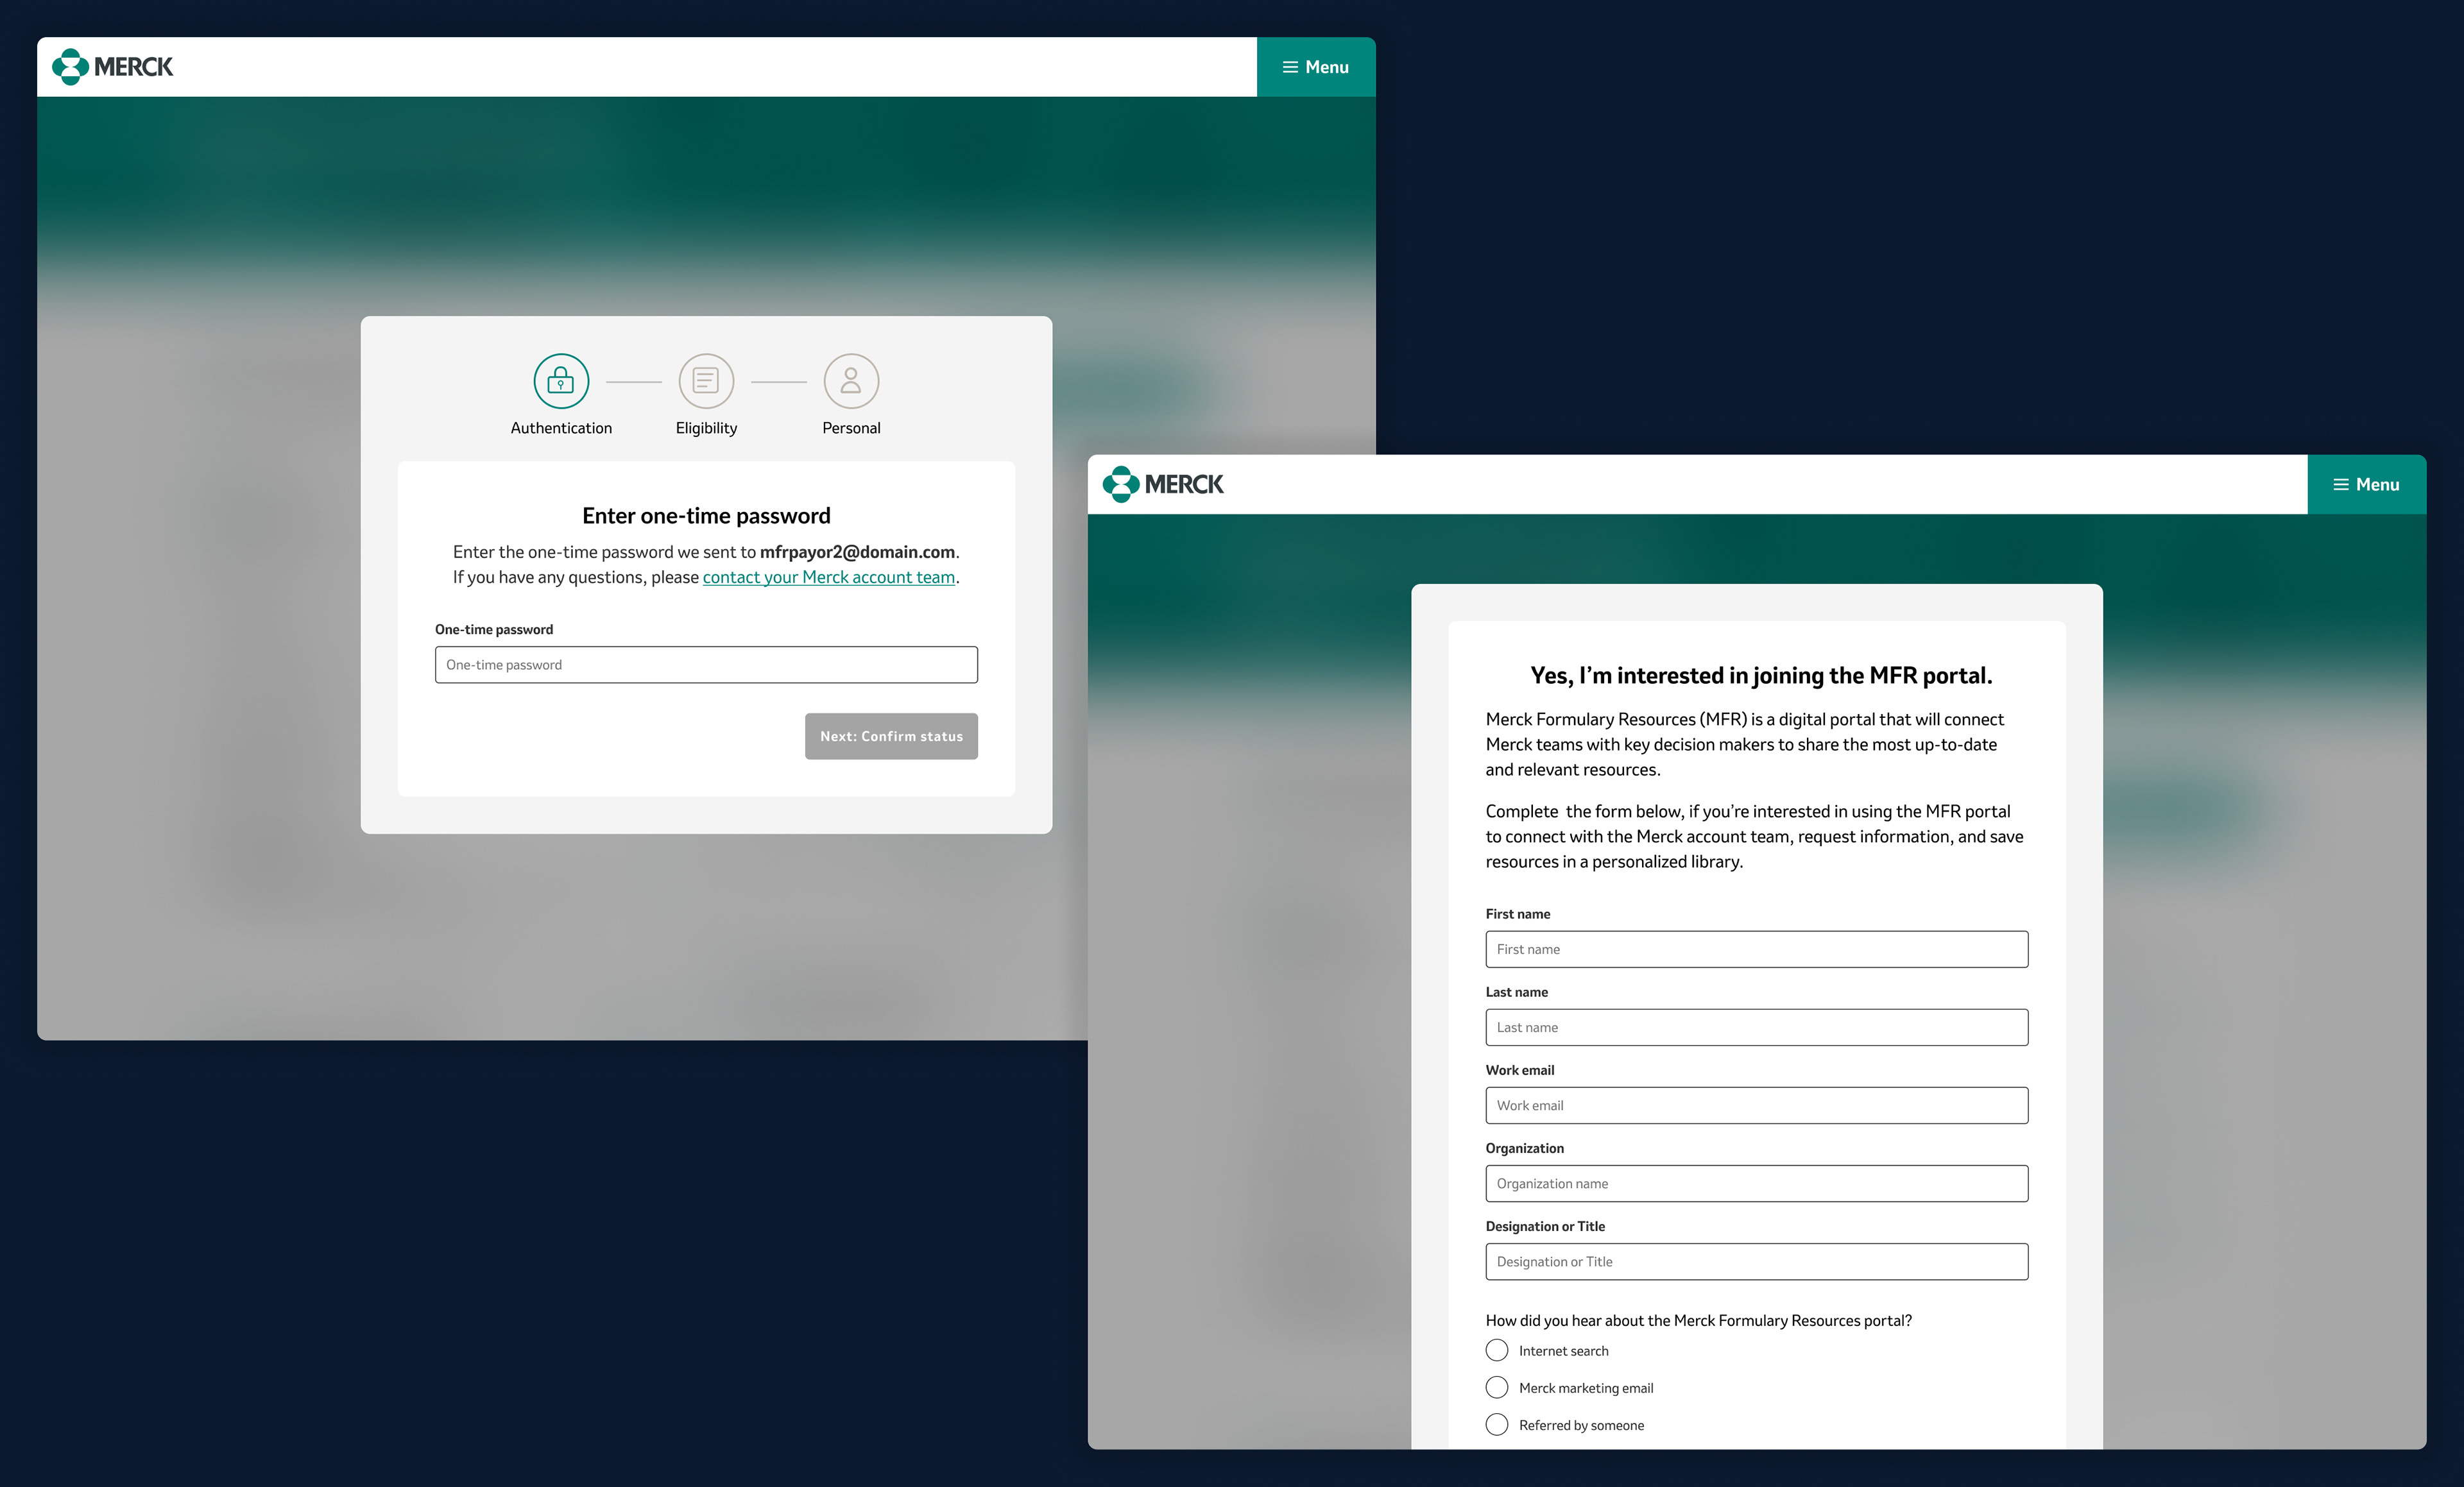
Task: Select the Merck marketing email radio button
Action: pos(1497,1387)
